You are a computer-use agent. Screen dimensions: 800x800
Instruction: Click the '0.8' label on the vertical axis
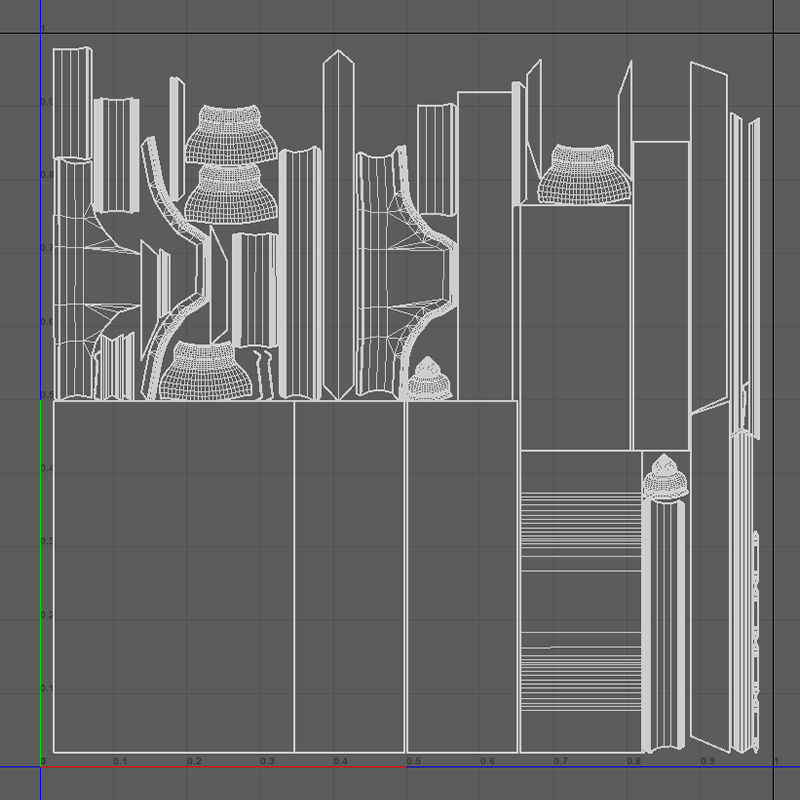click(47, 174)
